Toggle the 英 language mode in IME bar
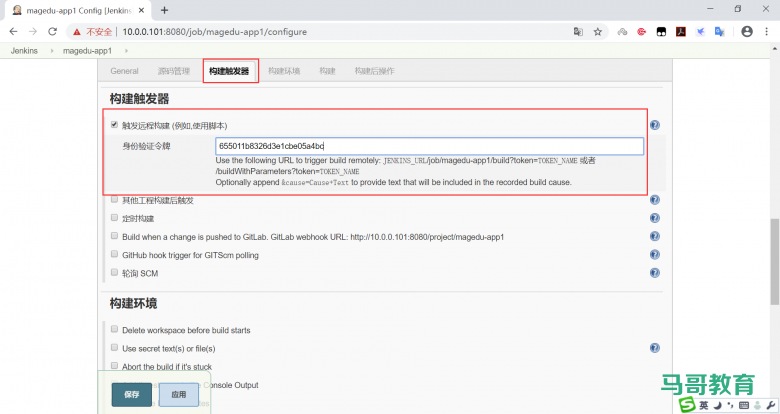 click(703, 405)
